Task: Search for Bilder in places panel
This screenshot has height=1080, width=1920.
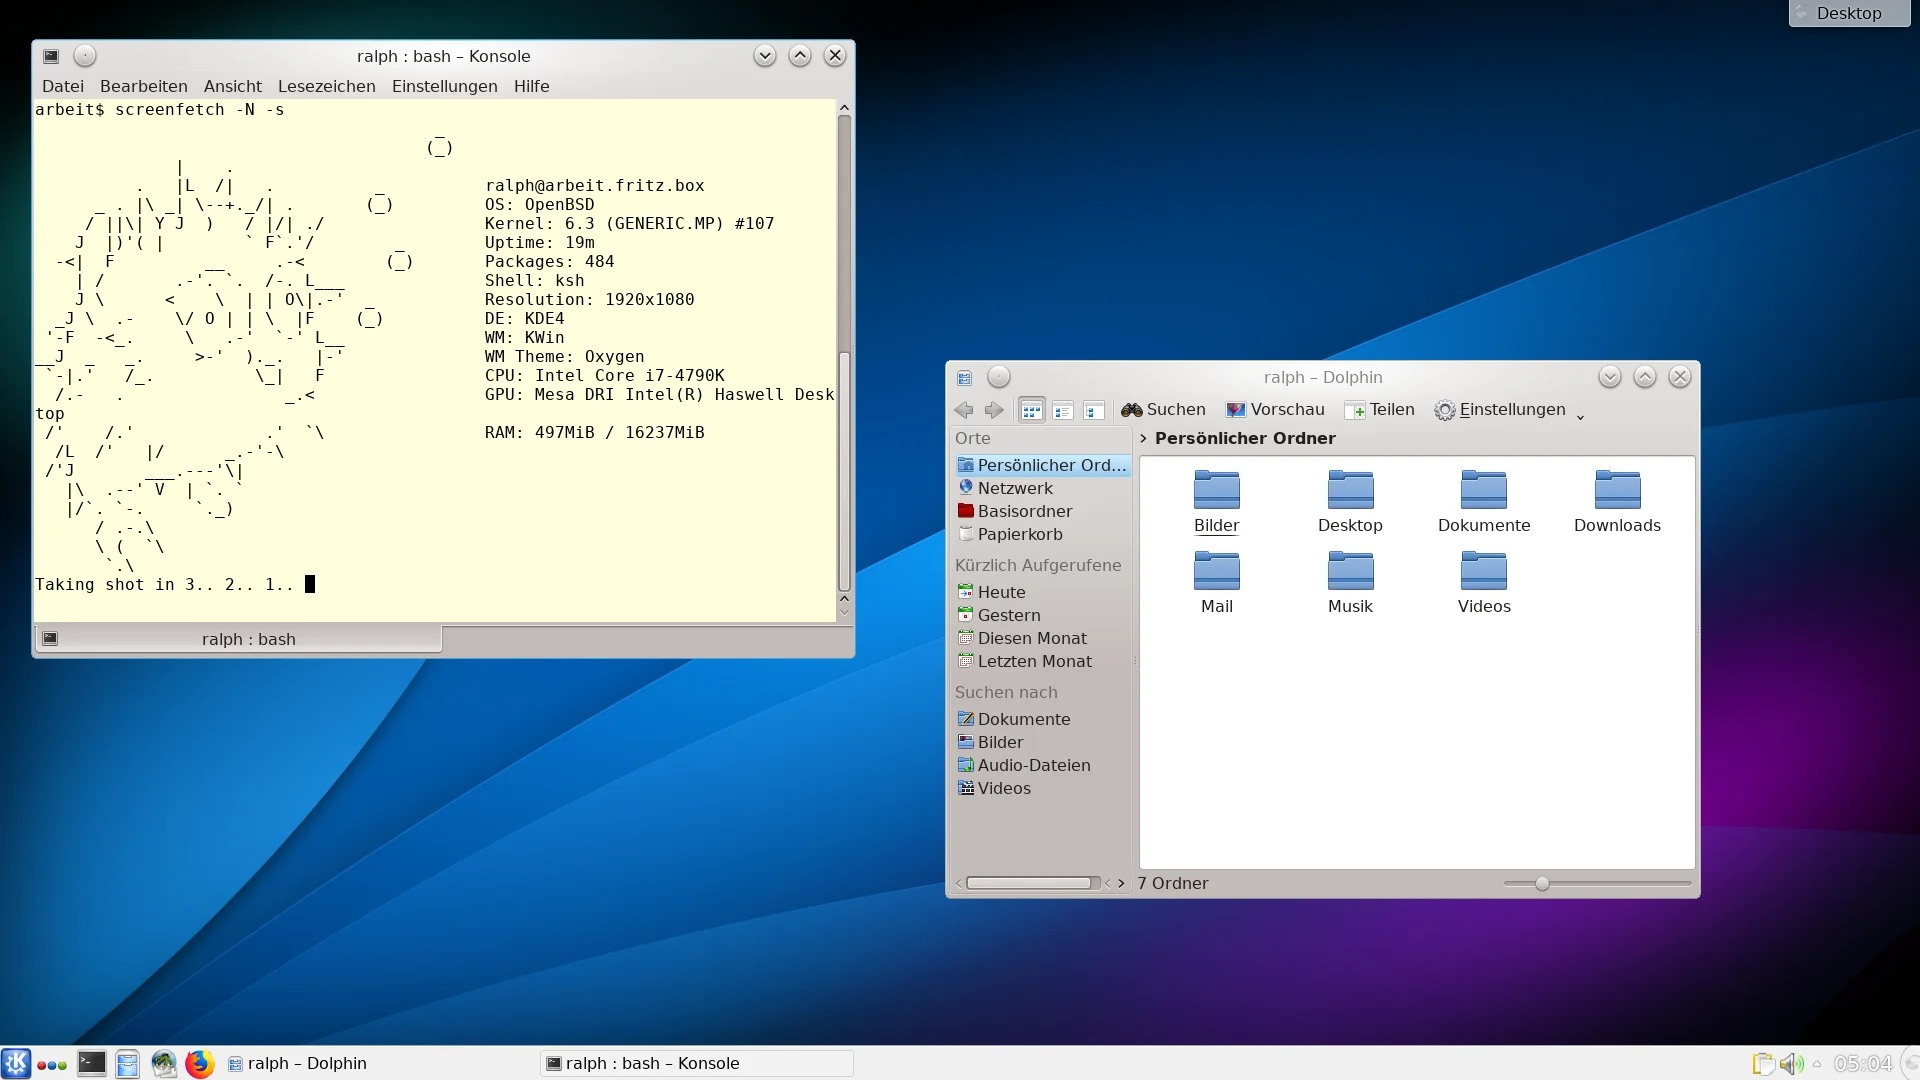Action: pos(1042,742)
